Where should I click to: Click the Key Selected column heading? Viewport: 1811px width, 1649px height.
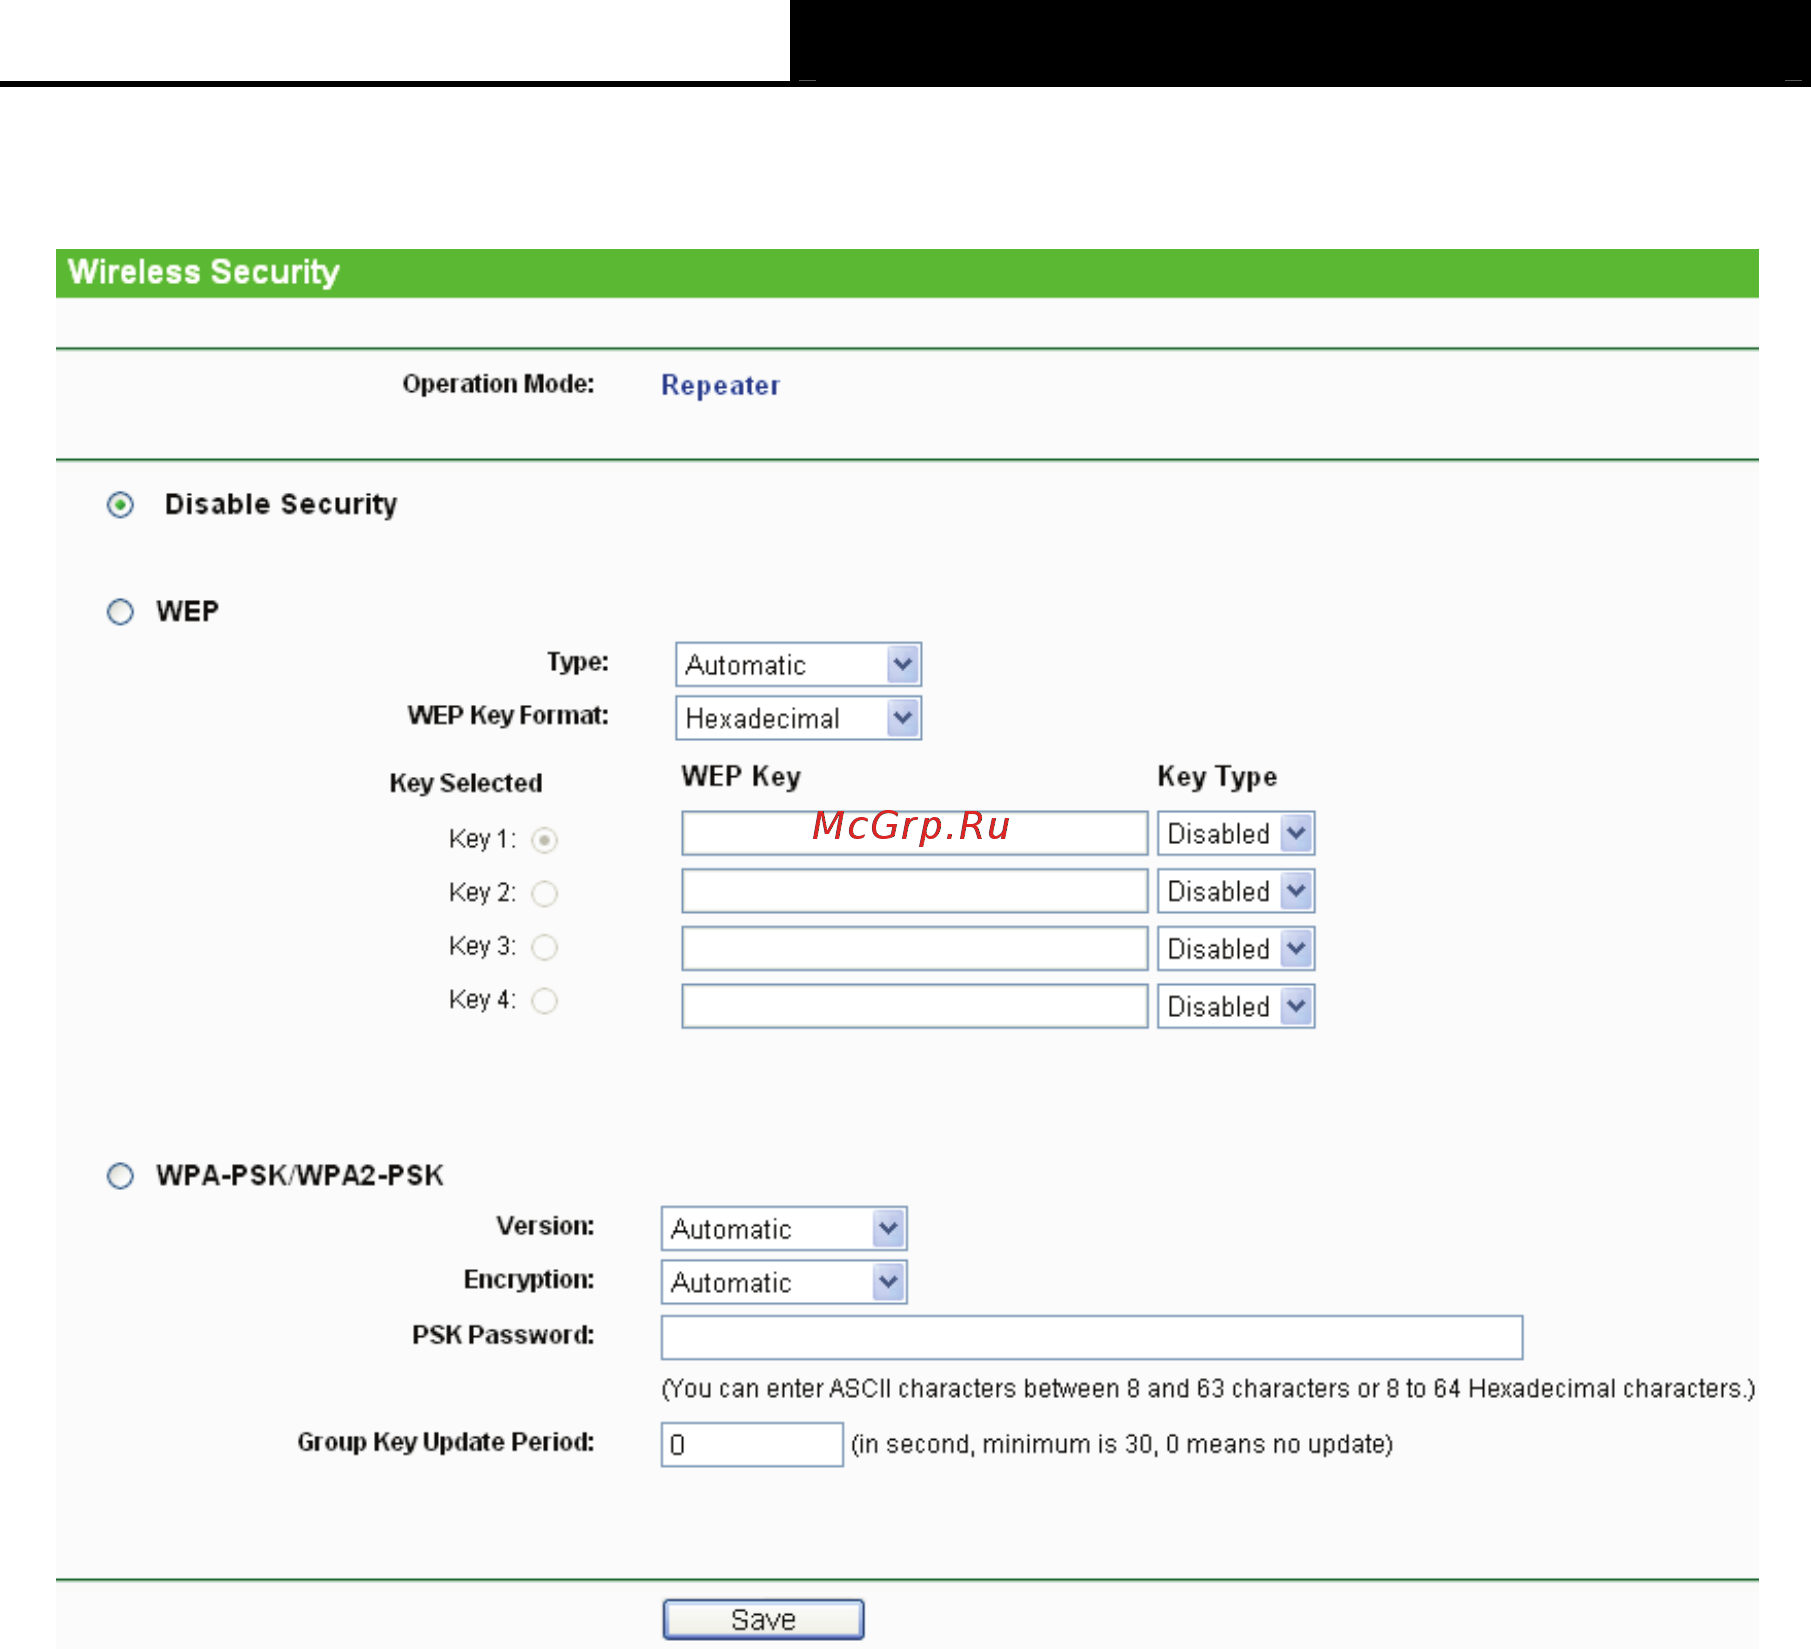pos(466,783)
